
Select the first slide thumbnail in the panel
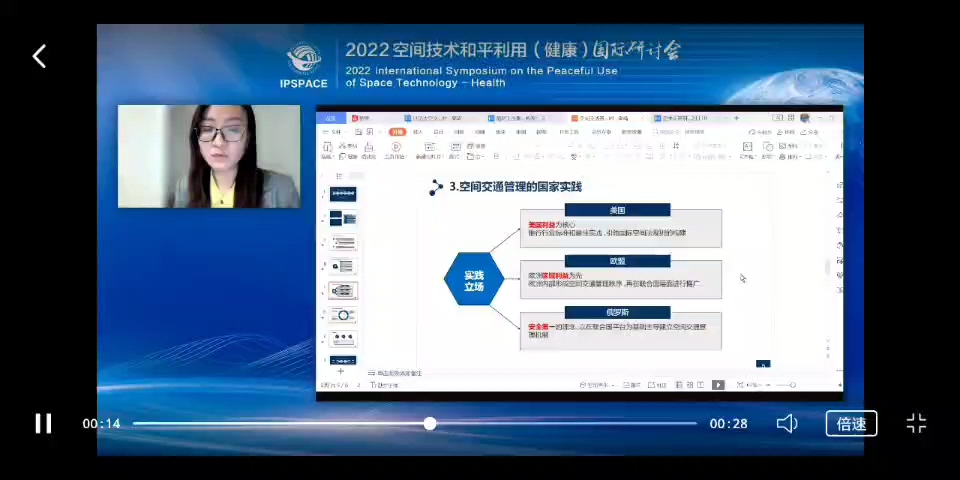pos(343,194)
